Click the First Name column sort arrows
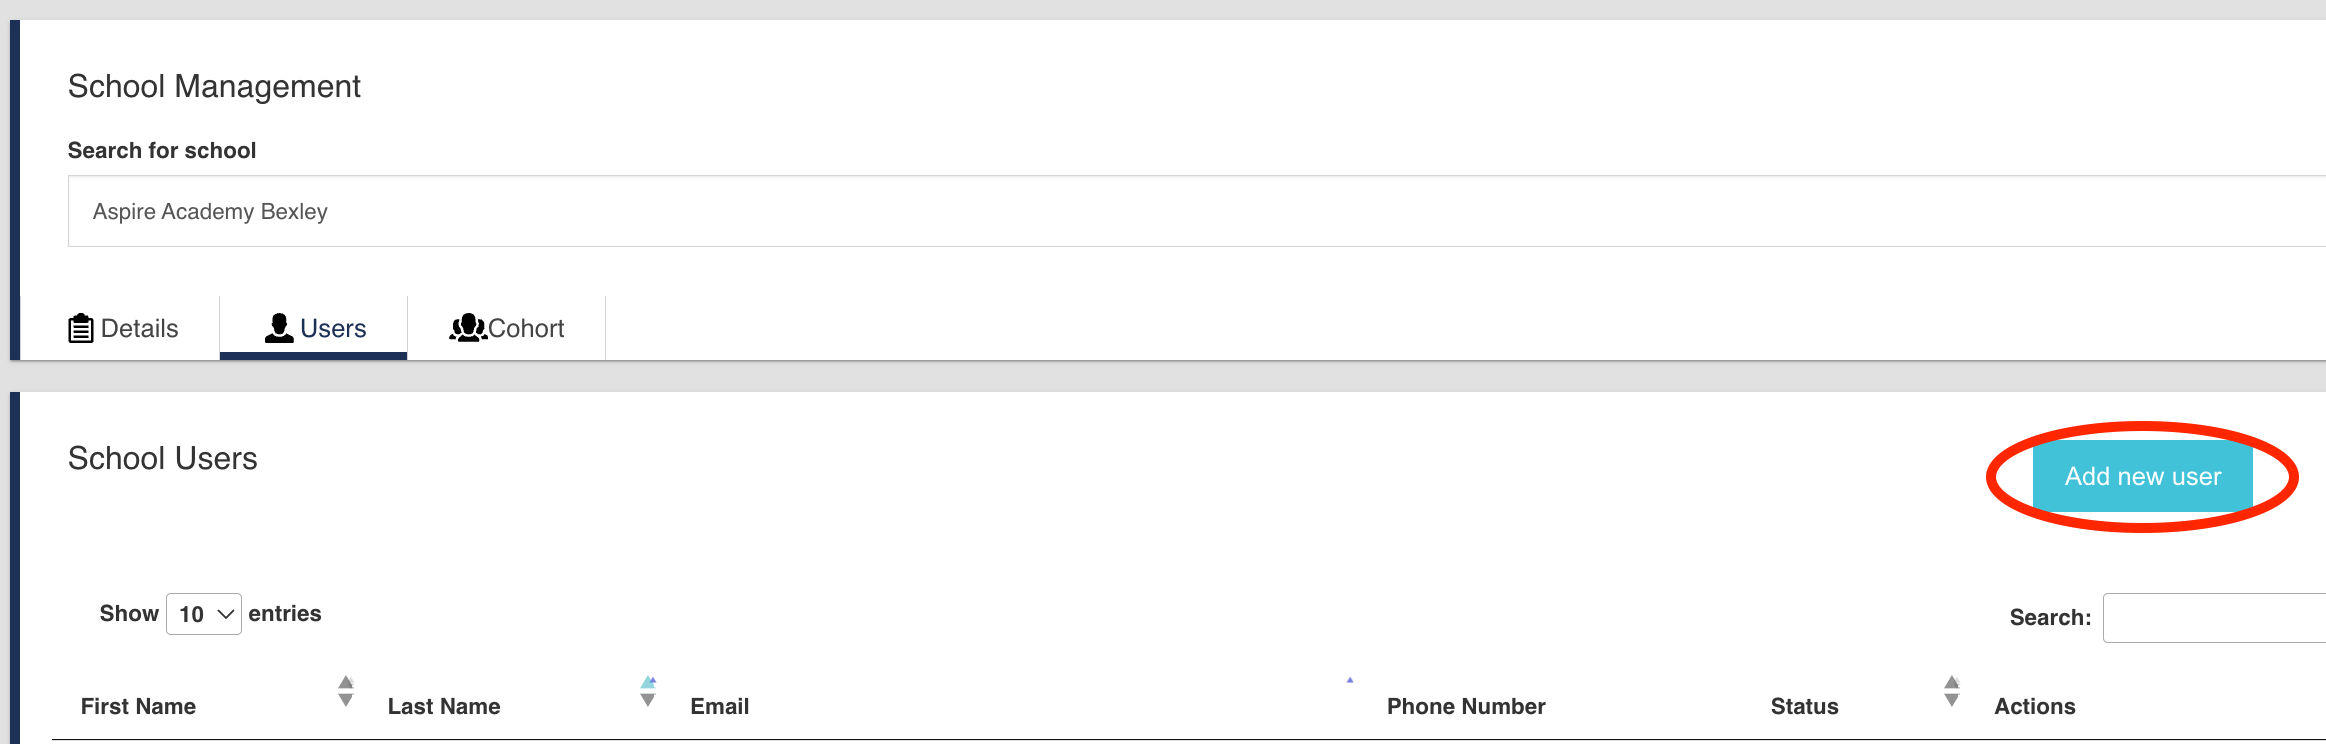Viewport: 2326px width, 744px height. point(346,691)
